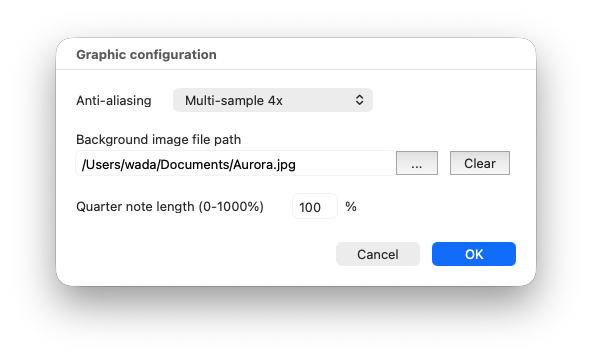Open the Anti-aliasing dropdown menu
The image size is (592, 360).
tap(273, 100)
